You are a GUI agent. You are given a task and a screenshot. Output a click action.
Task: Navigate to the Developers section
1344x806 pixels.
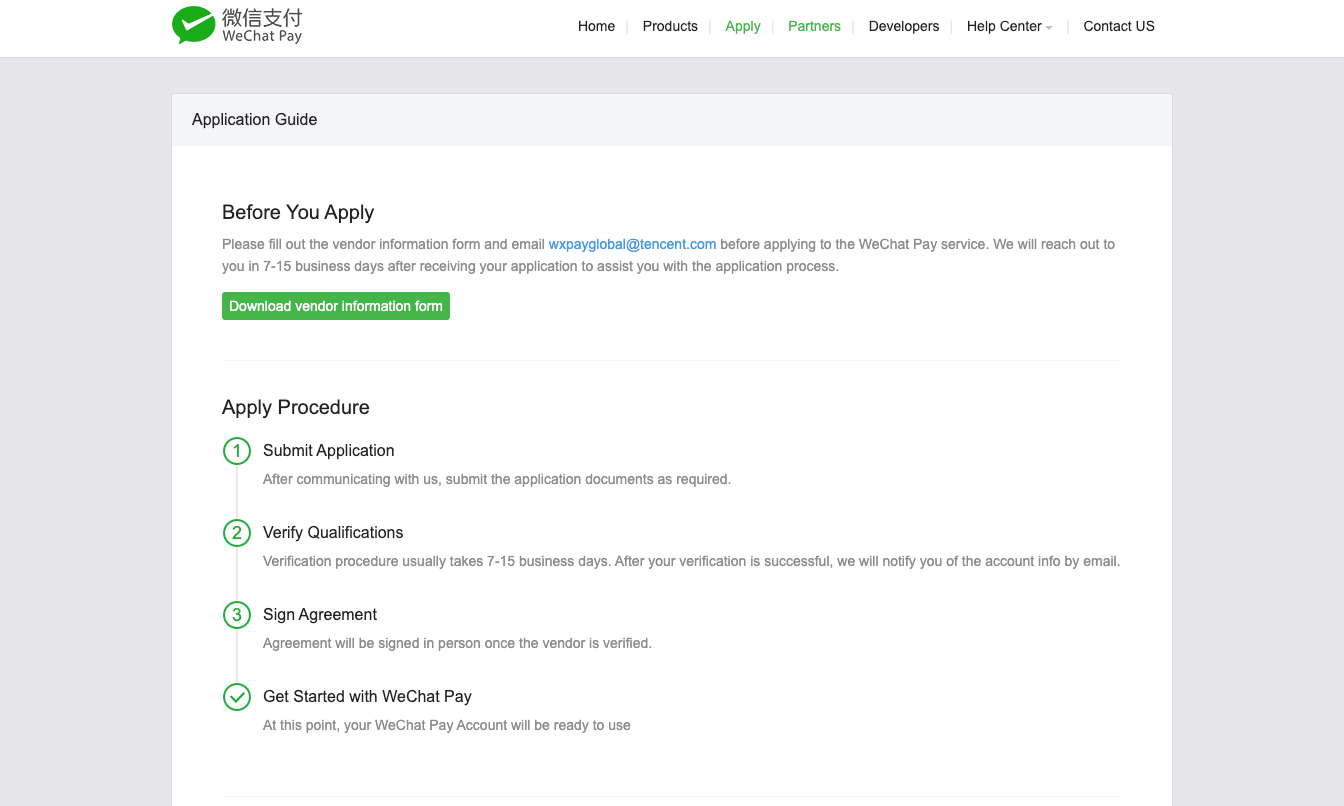pos(904,27)
